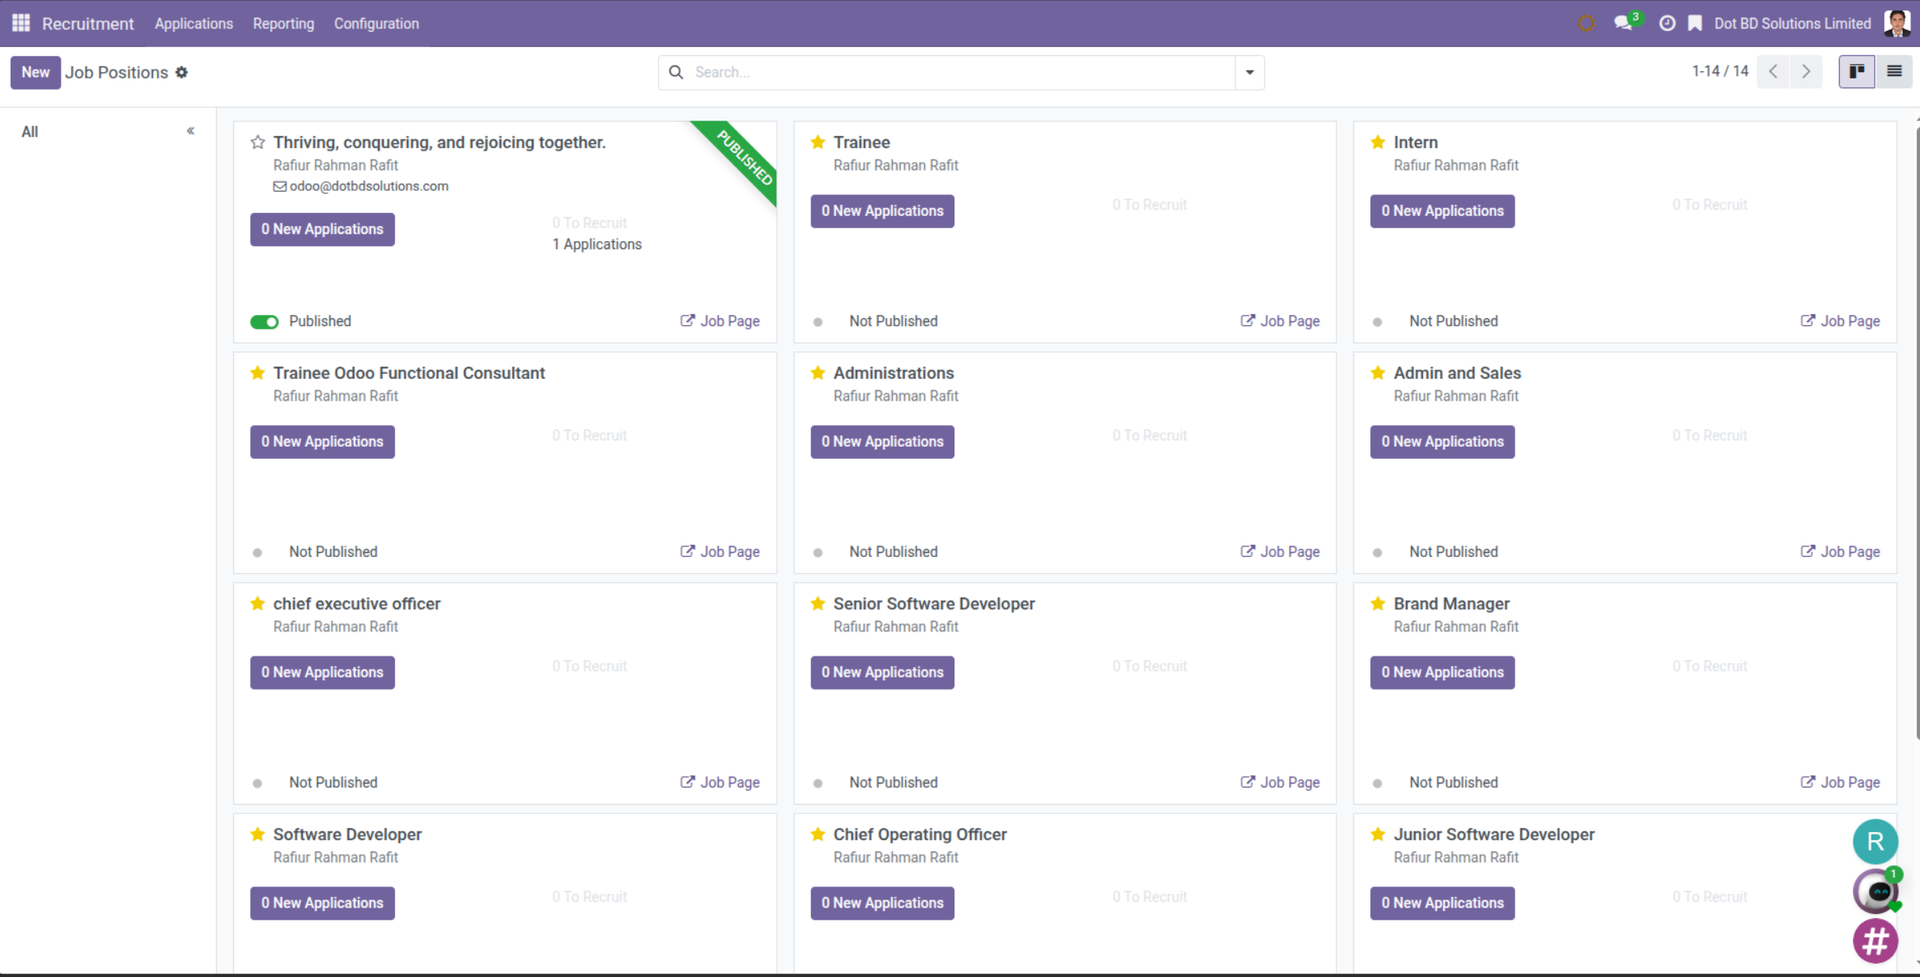
Task: Open Job Page link for chief executive officer
Action: coord(720,782)
